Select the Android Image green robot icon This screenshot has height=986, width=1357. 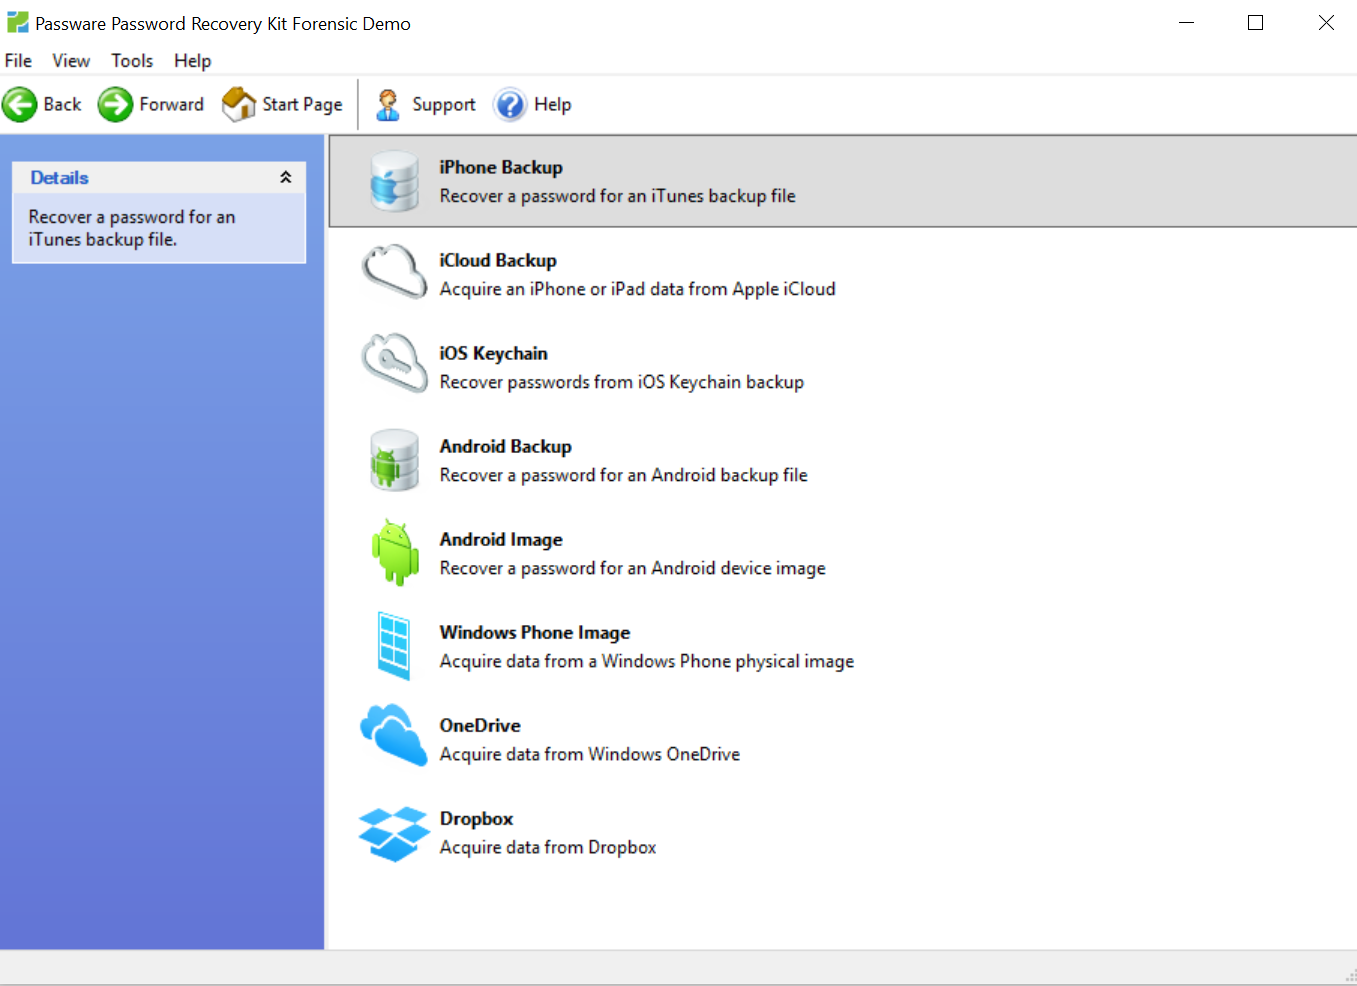coord(394,552)
